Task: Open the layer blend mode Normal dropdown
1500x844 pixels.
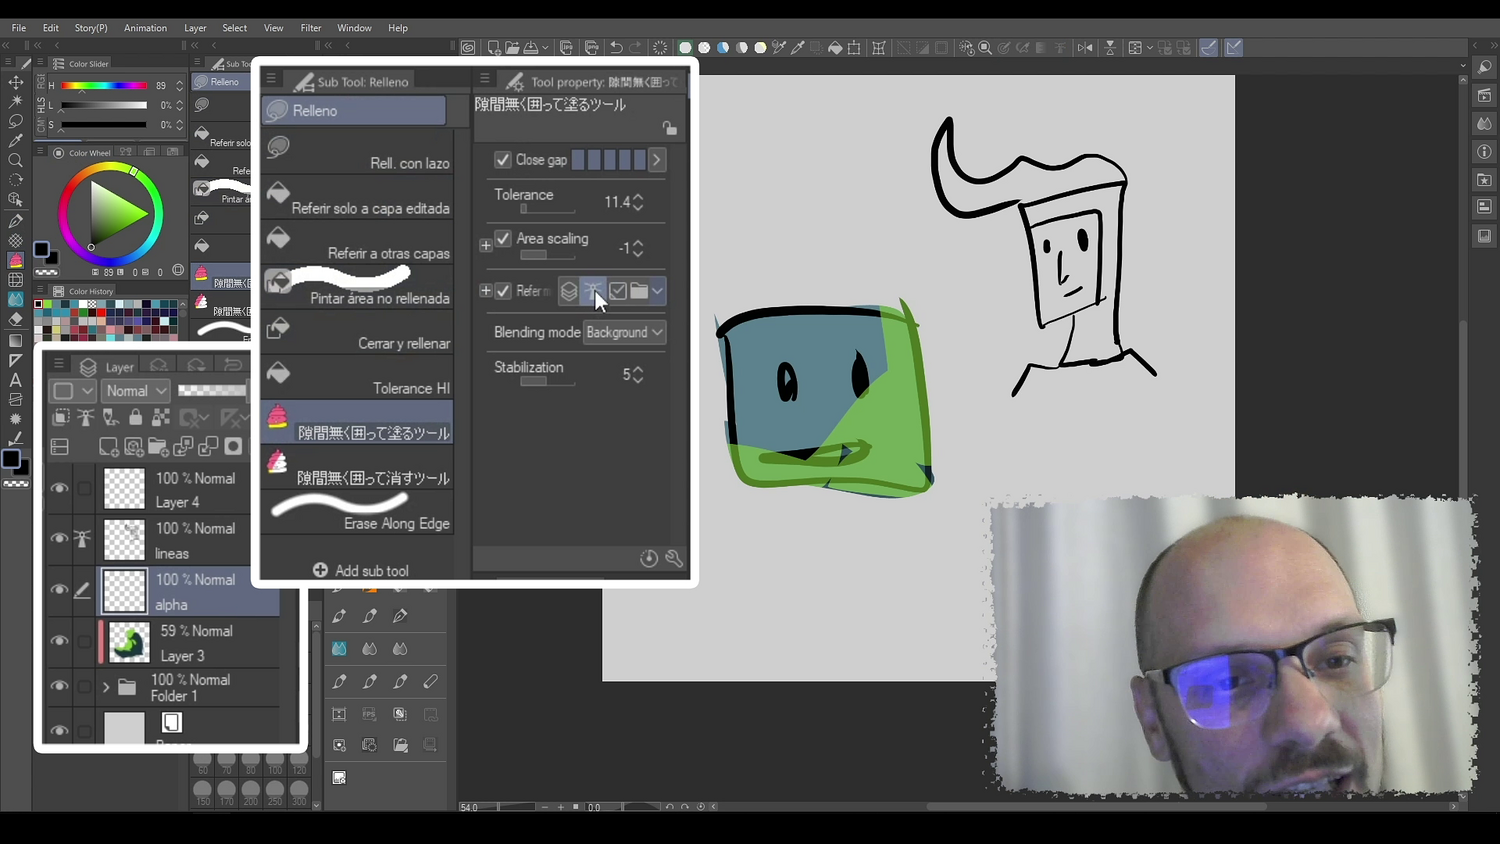Action: 136,391
